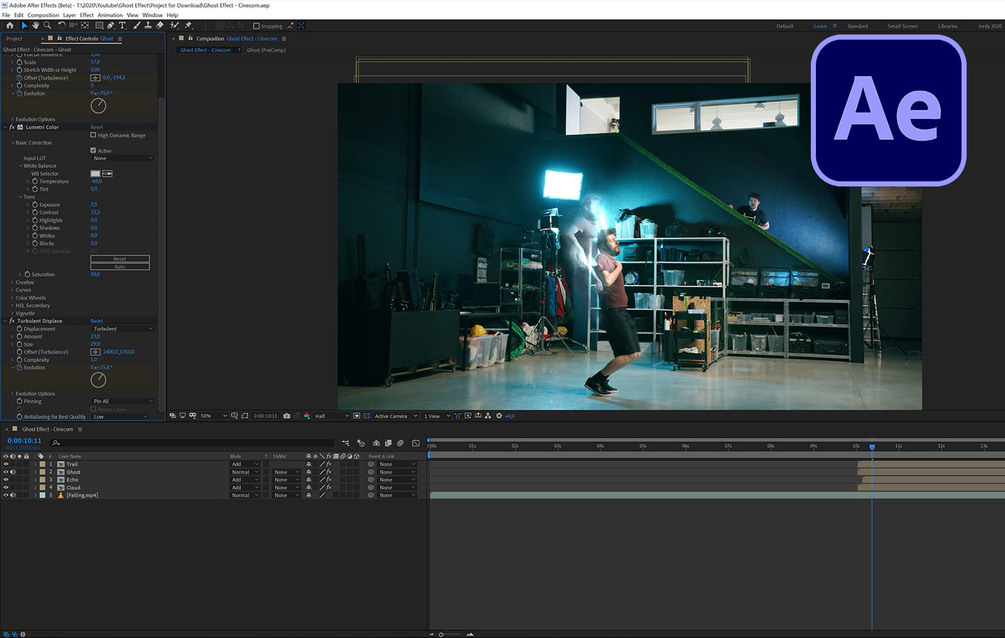
Task: Select the Pen tool
Action: [x=110, y=26]
